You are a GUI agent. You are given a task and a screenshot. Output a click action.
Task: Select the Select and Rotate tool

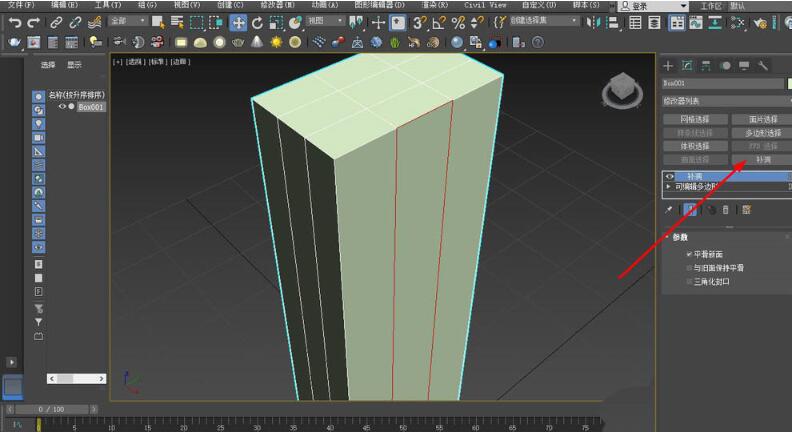(257, 23)
